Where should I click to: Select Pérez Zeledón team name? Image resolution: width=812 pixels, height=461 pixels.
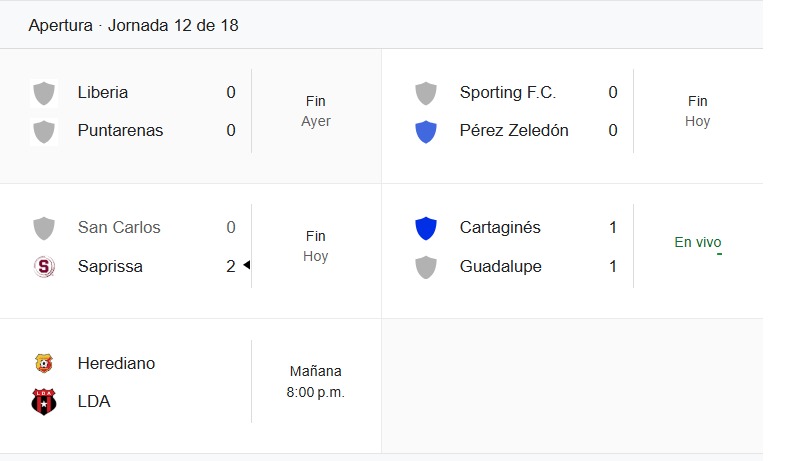[514, 131]
